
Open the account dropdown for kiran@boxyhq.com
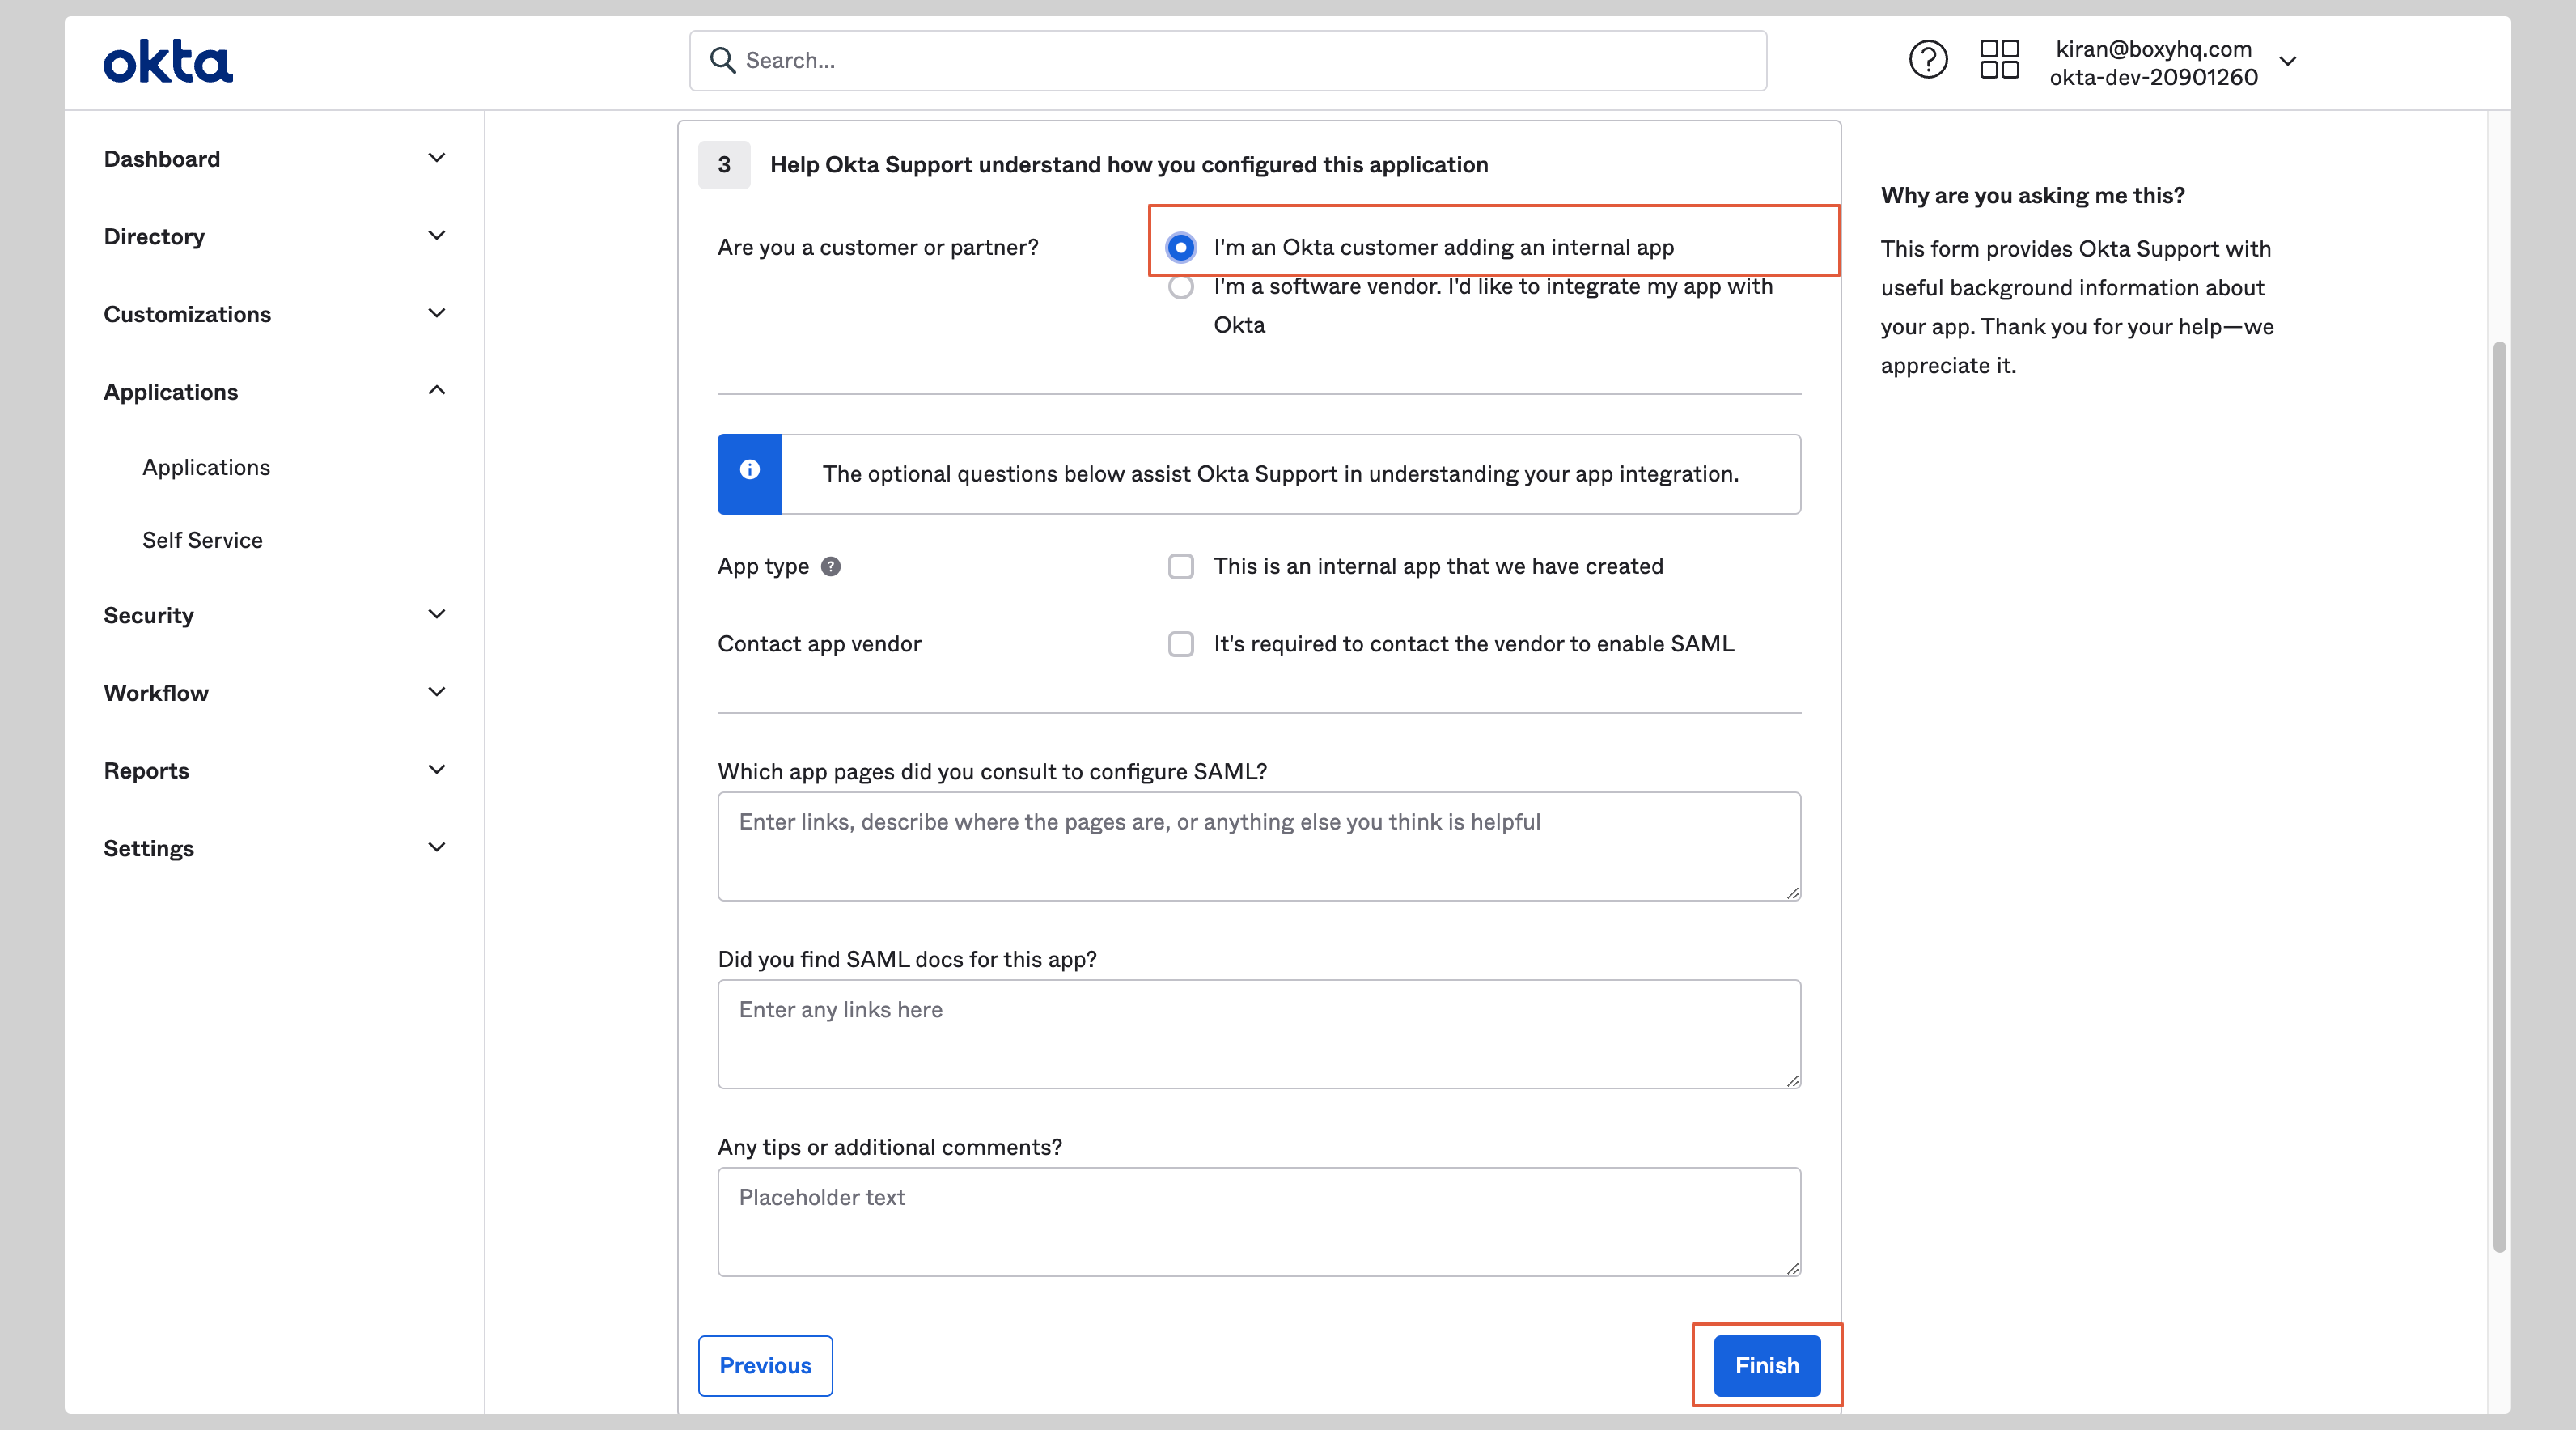2288,62
